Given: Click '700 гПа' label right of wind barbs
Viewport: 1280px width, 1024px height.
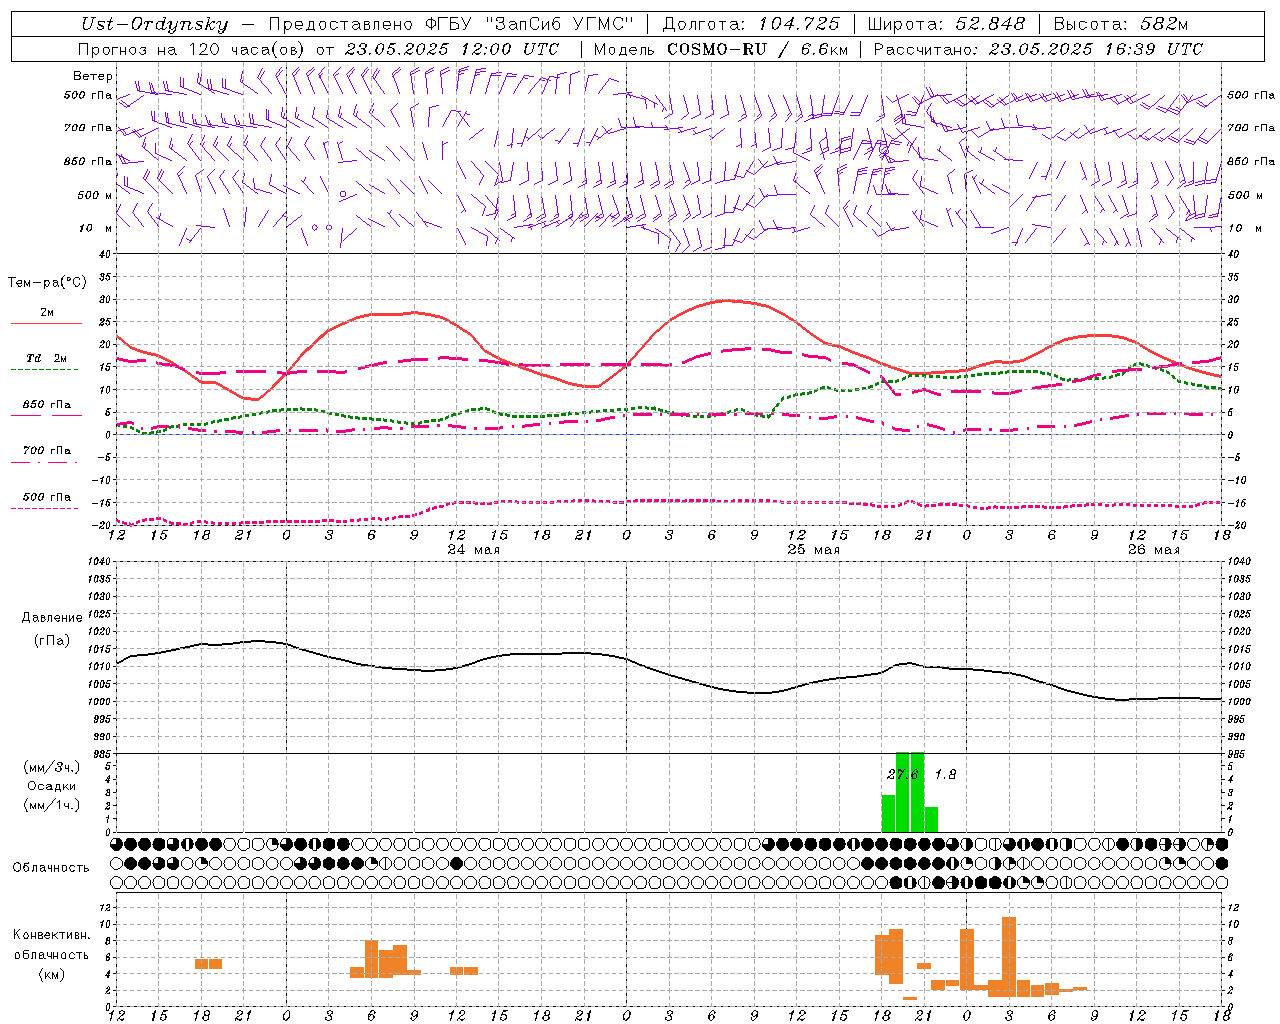Looking at the screenshot, I should pos(1251,128).
